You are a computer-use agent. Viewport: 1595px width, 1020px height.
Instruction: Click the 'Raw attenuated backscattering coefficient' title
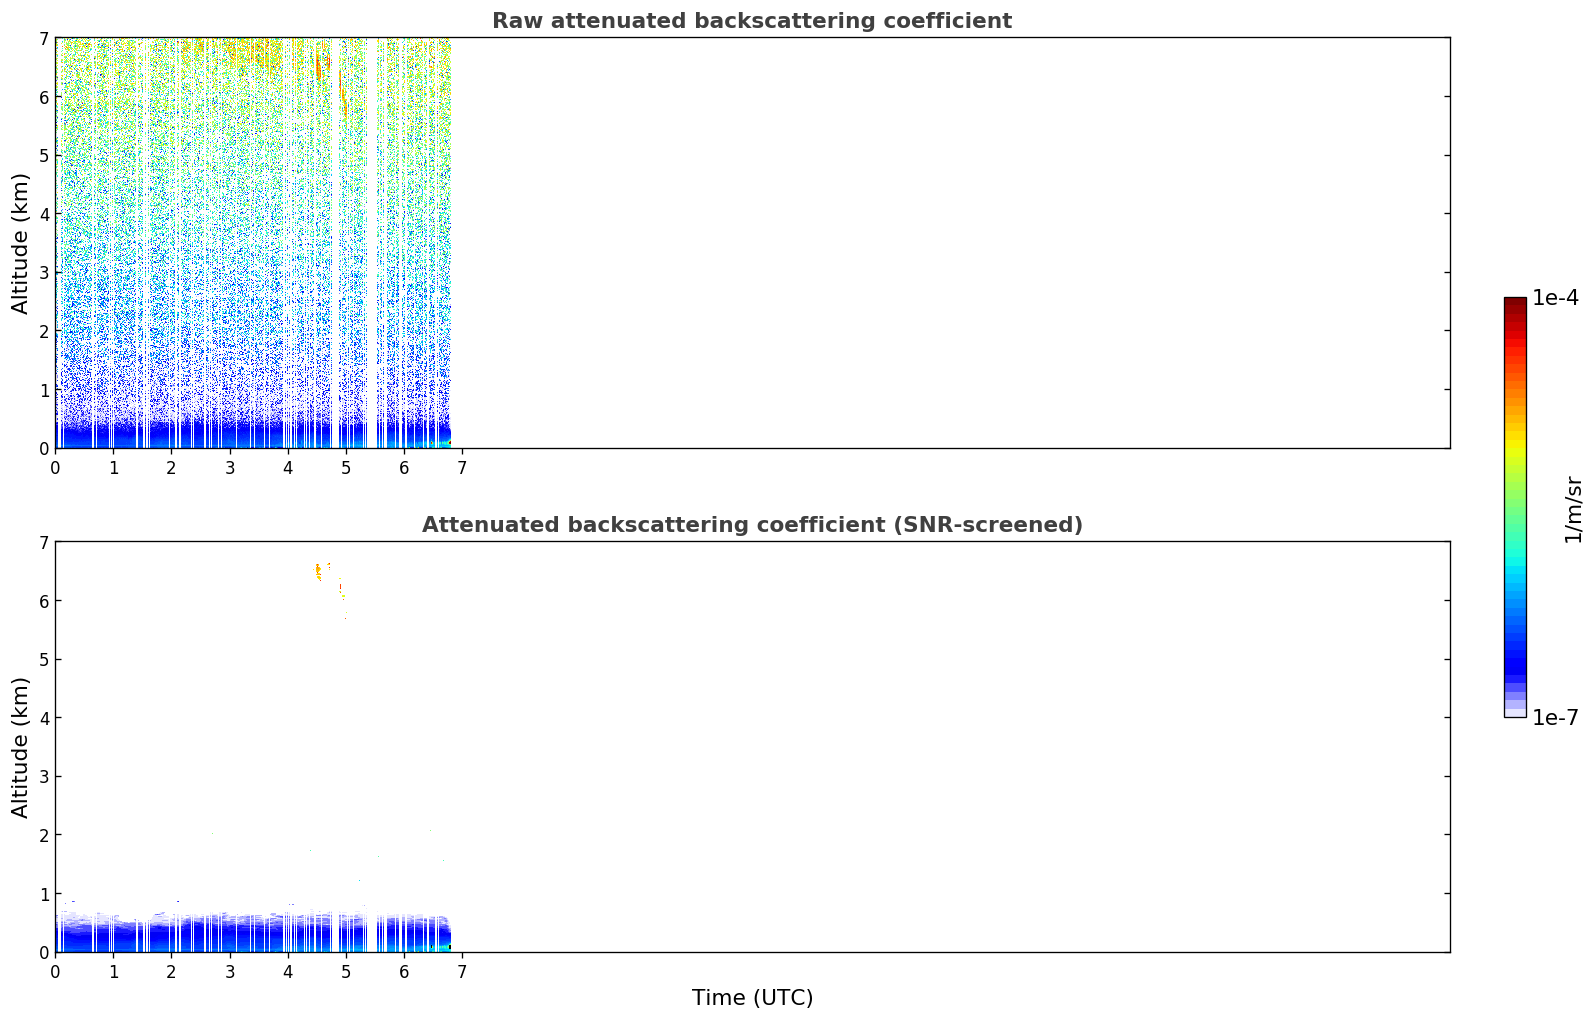pos(751,21)
